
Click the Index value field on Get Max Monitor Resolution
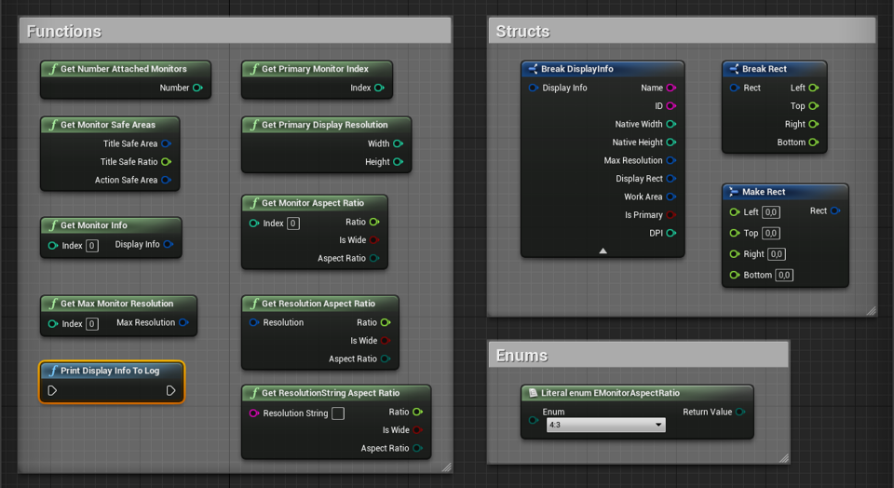coord(92,324)
